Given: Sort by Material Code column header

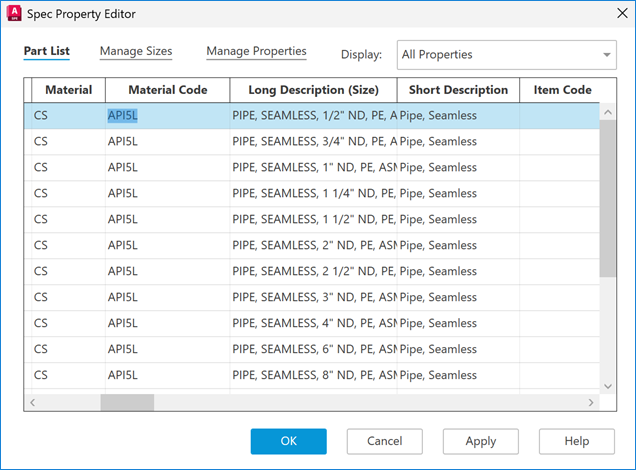Looking at the screenshot, I should point(167,90).
